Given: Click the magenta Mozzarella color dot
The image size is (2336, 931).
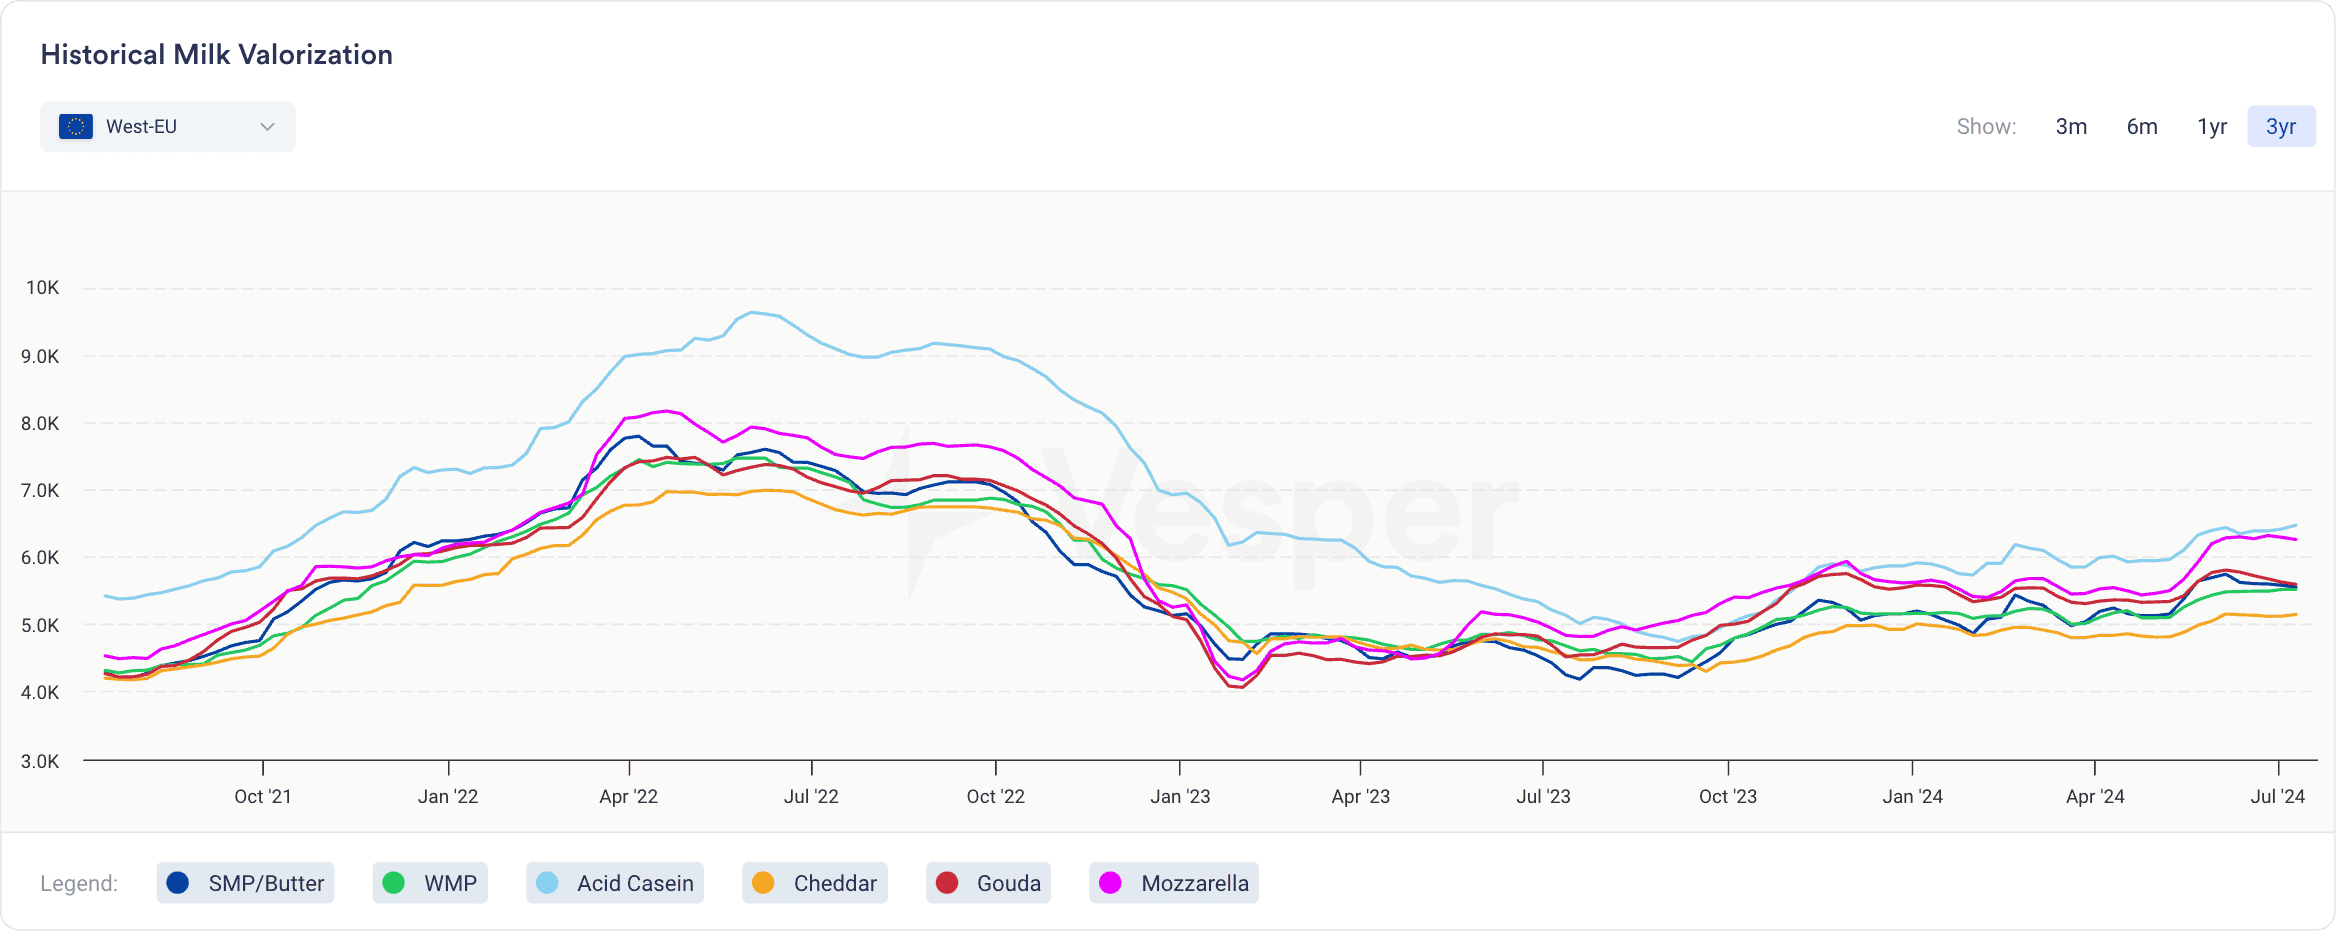Looking at the screenshot, I should (1110, 883).
